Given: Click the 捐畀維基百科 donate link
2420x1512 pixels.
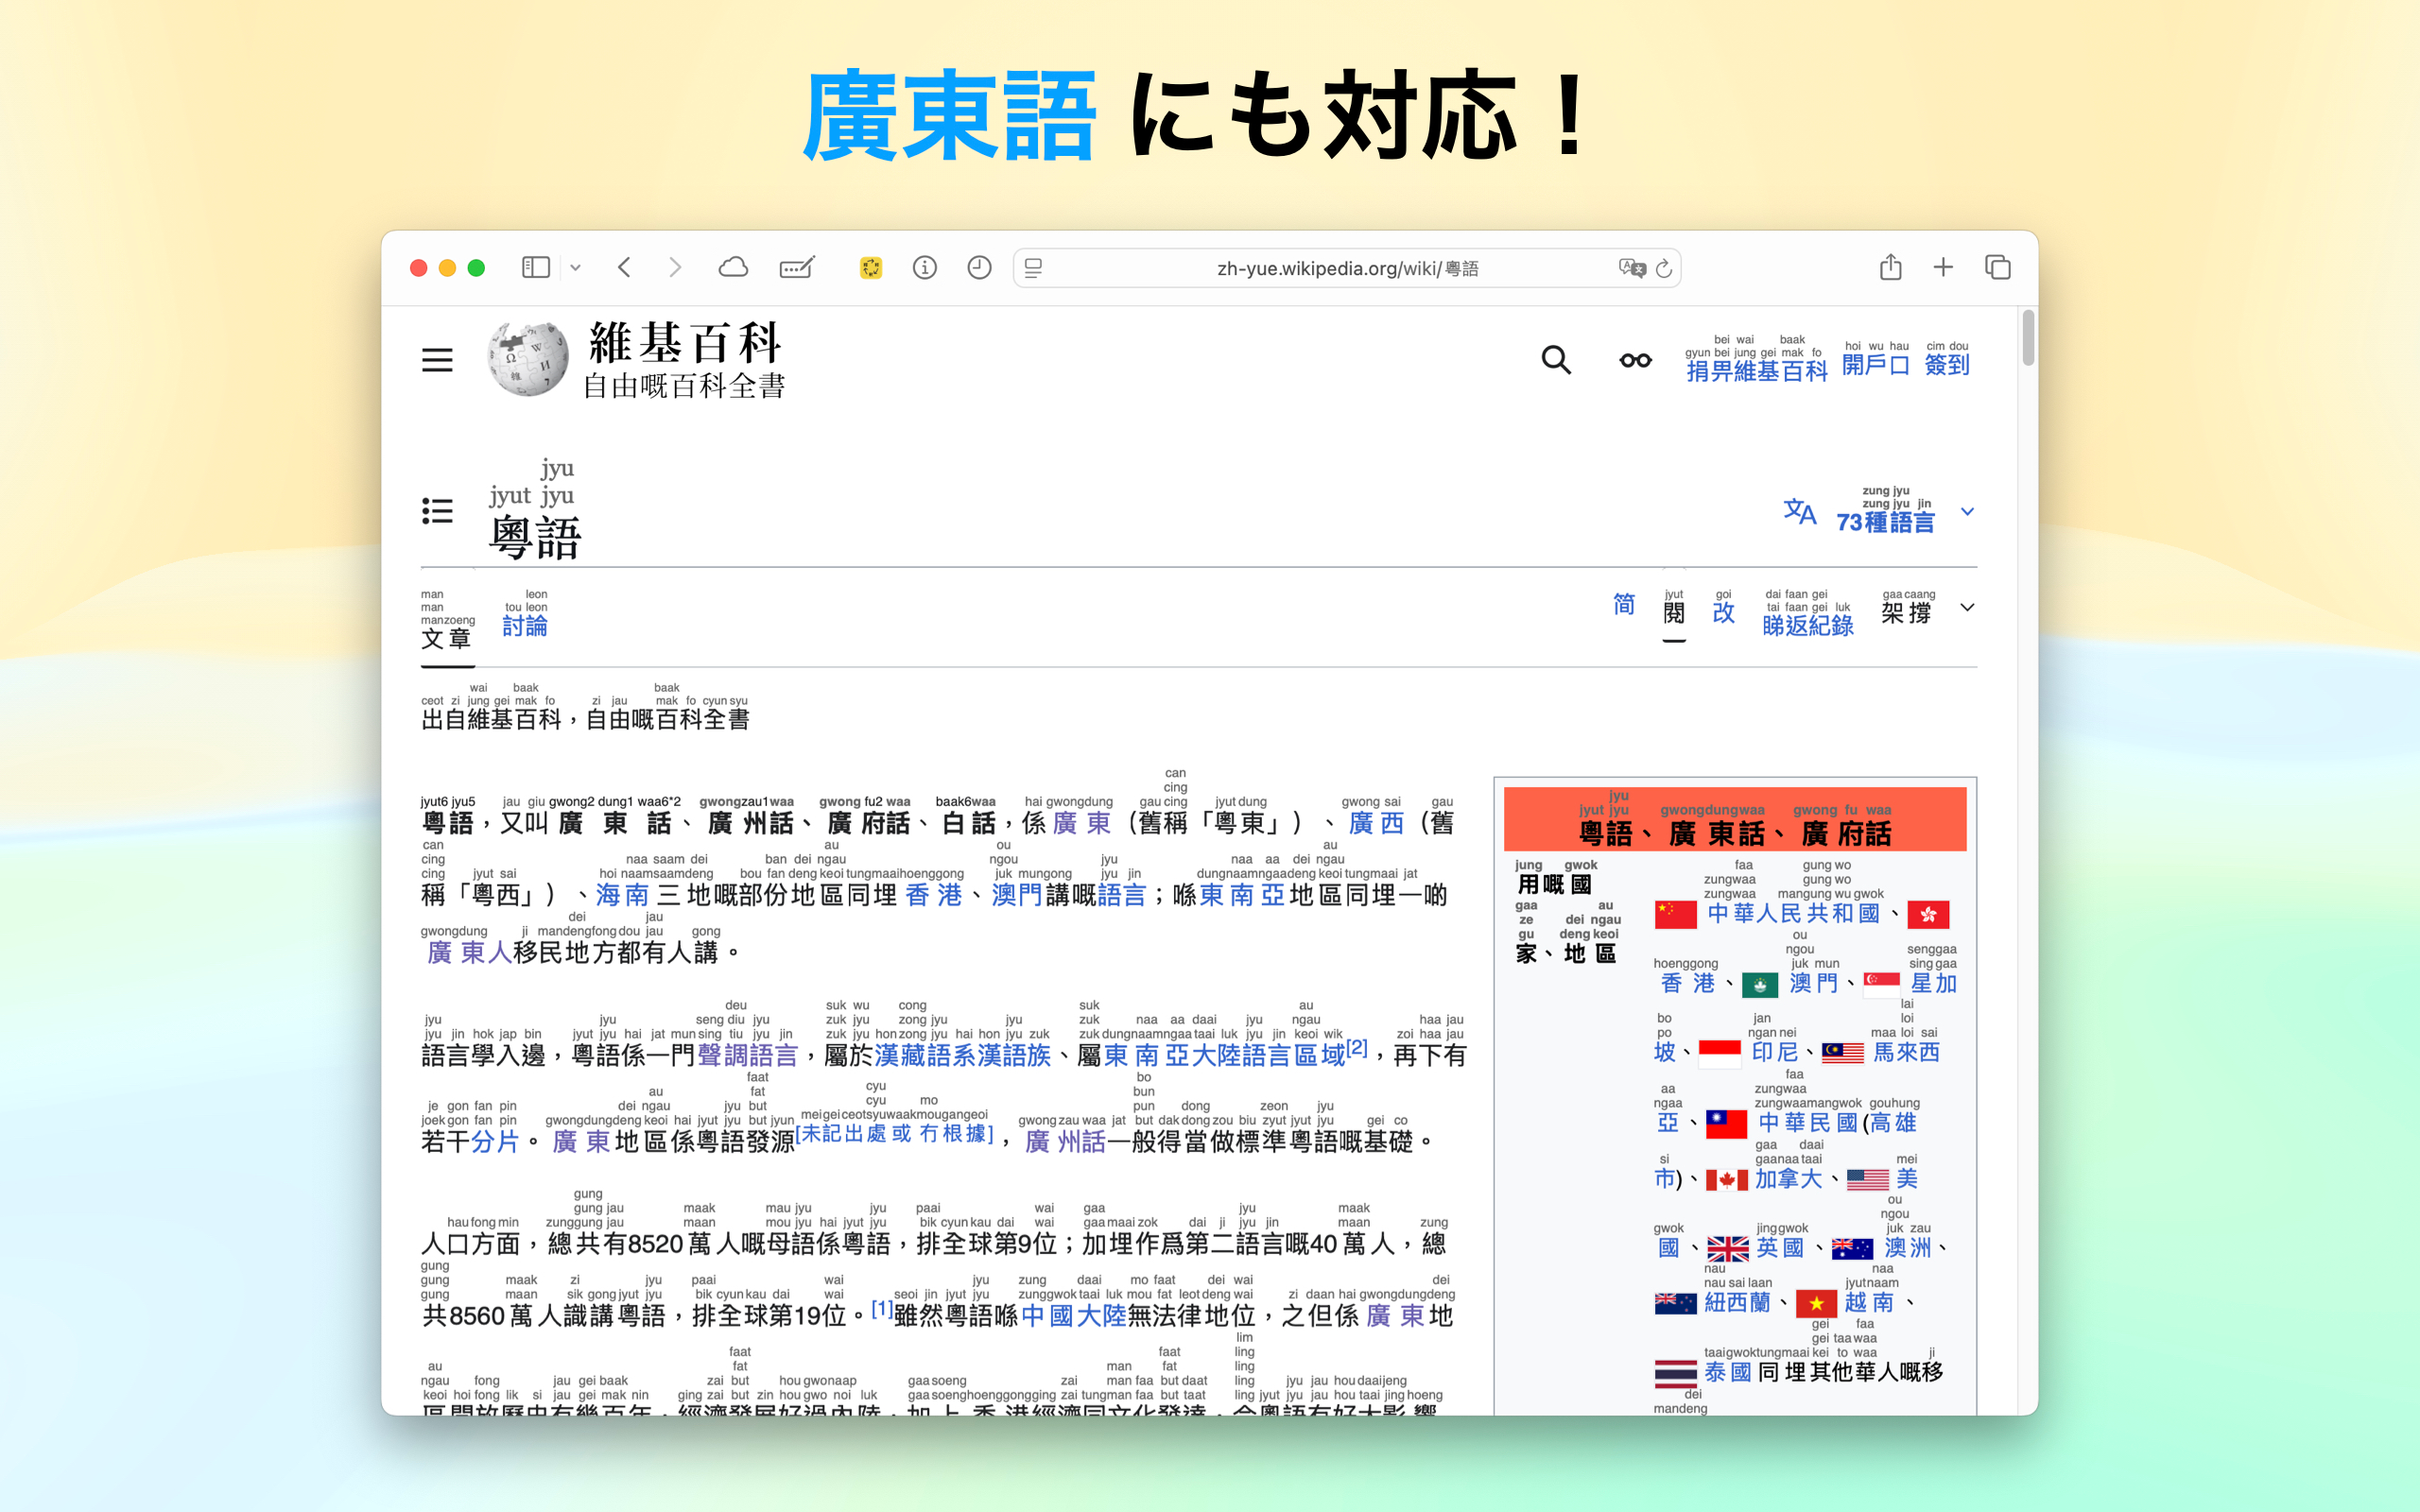Looking at the screenshot, I should (1757, 370).
